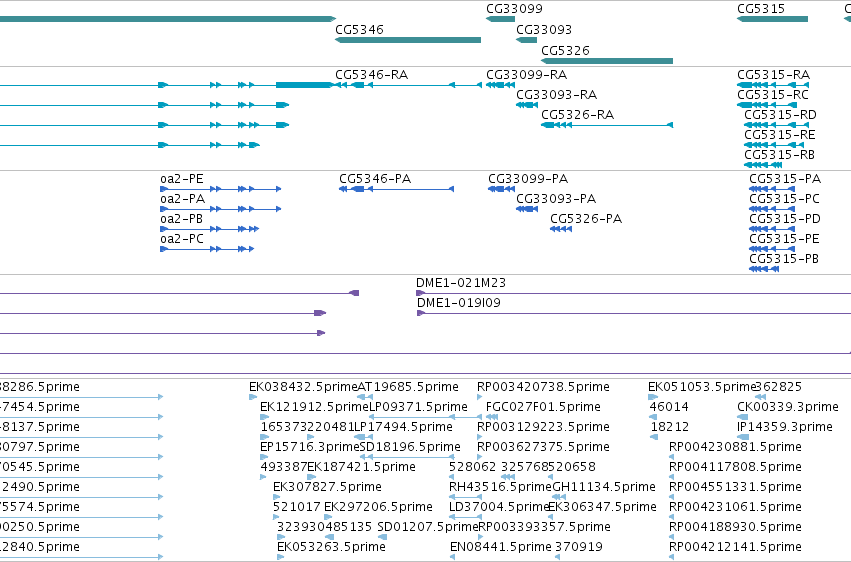
Task: Click the CG33093 gene label
Action: coord(544,30)
